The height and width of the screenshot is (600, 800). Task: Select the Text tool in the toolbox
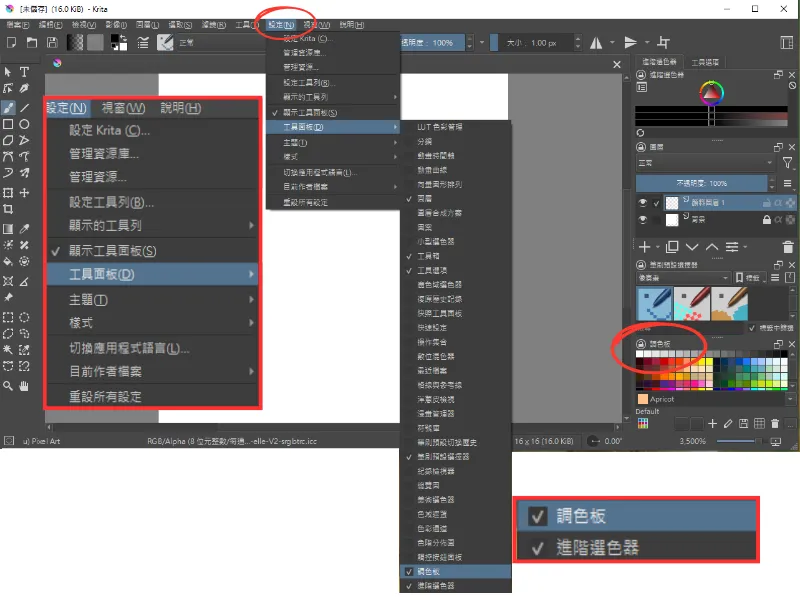point(24,72)
